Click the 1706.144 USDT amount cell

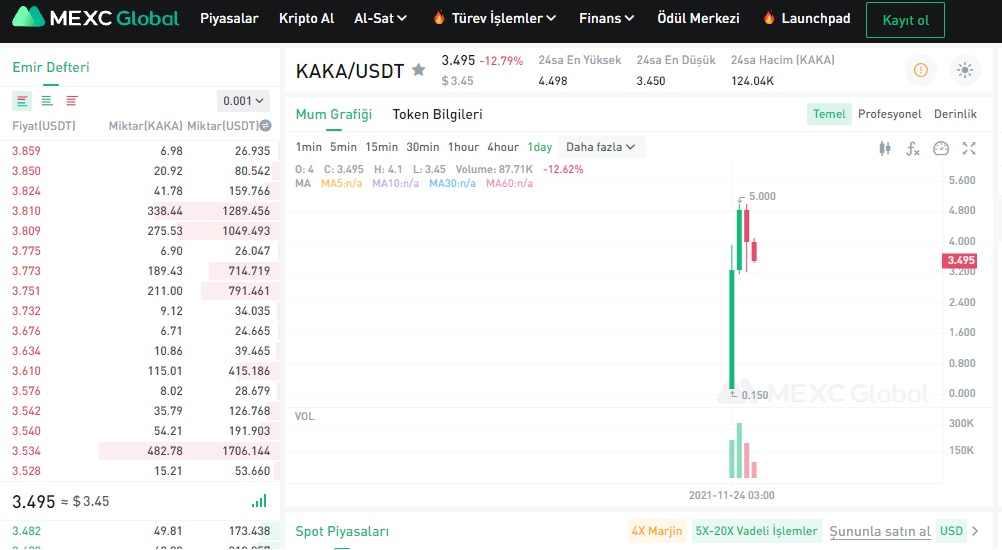246,451
